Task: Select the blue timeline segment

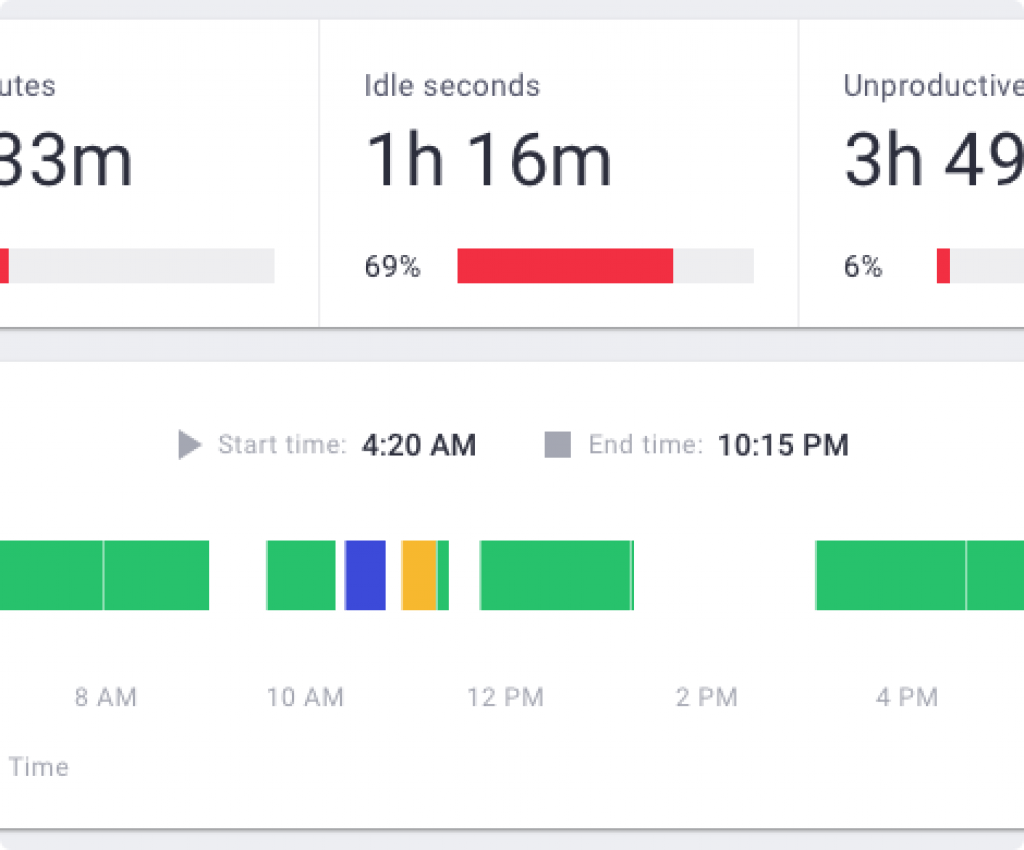Action: 366,575
